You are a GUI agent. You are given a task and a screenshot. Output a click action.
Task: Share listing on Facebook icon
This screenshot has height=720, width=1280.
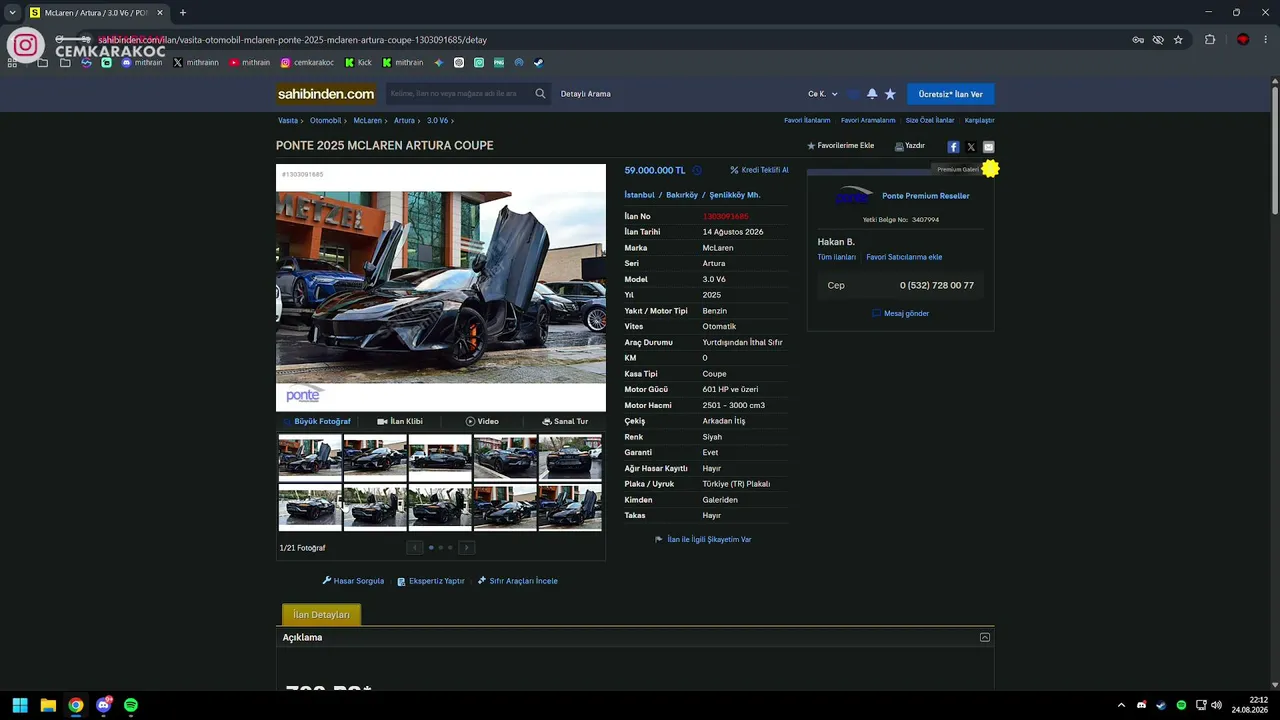953,147
